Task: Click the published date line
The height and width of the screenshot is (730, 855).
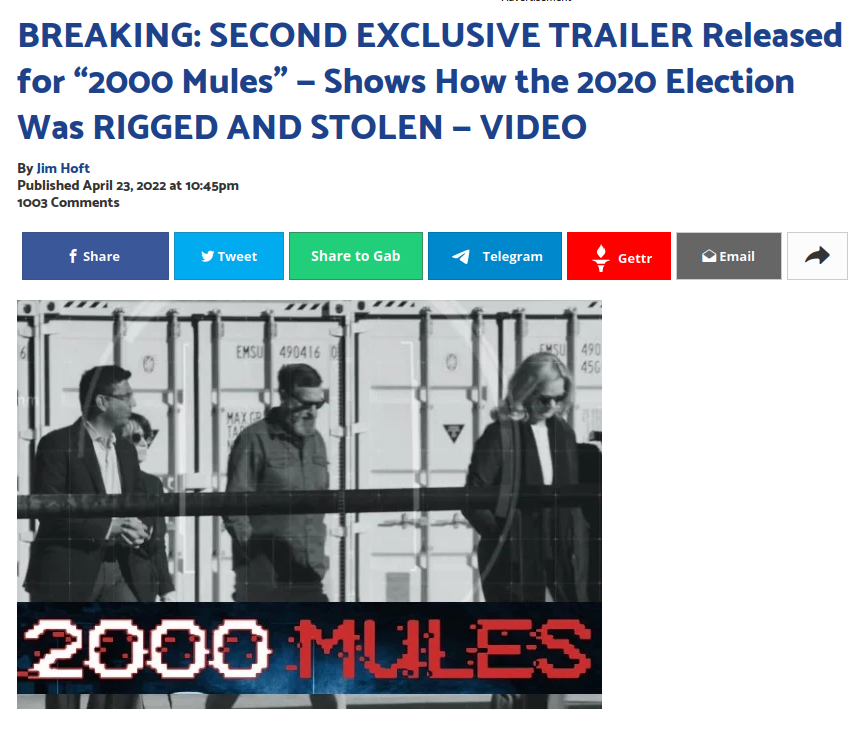Action: [x=128, y=185]
